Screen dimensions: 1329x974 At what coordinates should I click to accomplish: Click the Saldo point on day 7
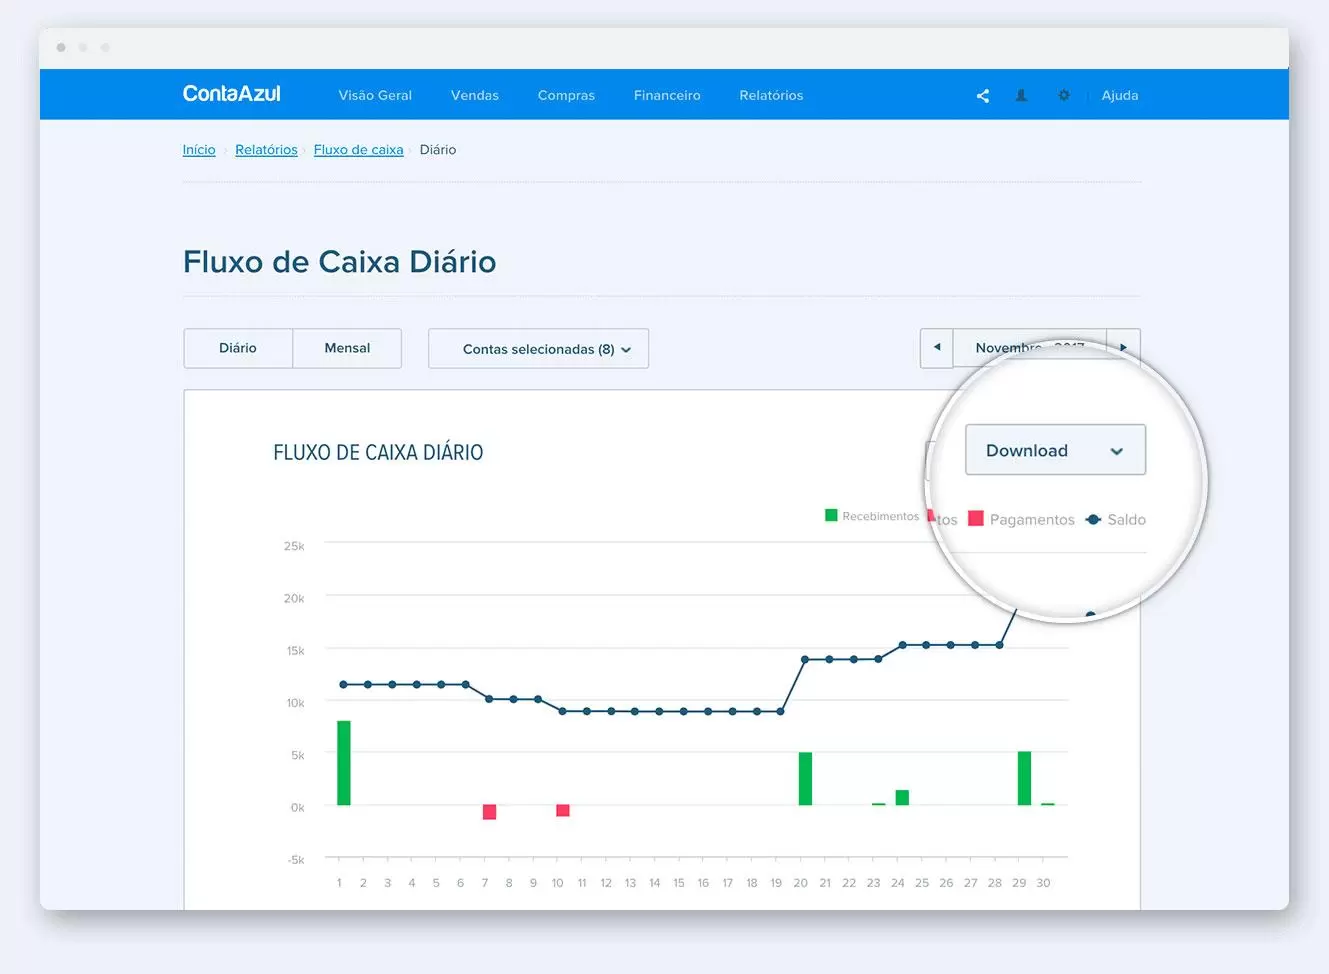tap(489, 699)
